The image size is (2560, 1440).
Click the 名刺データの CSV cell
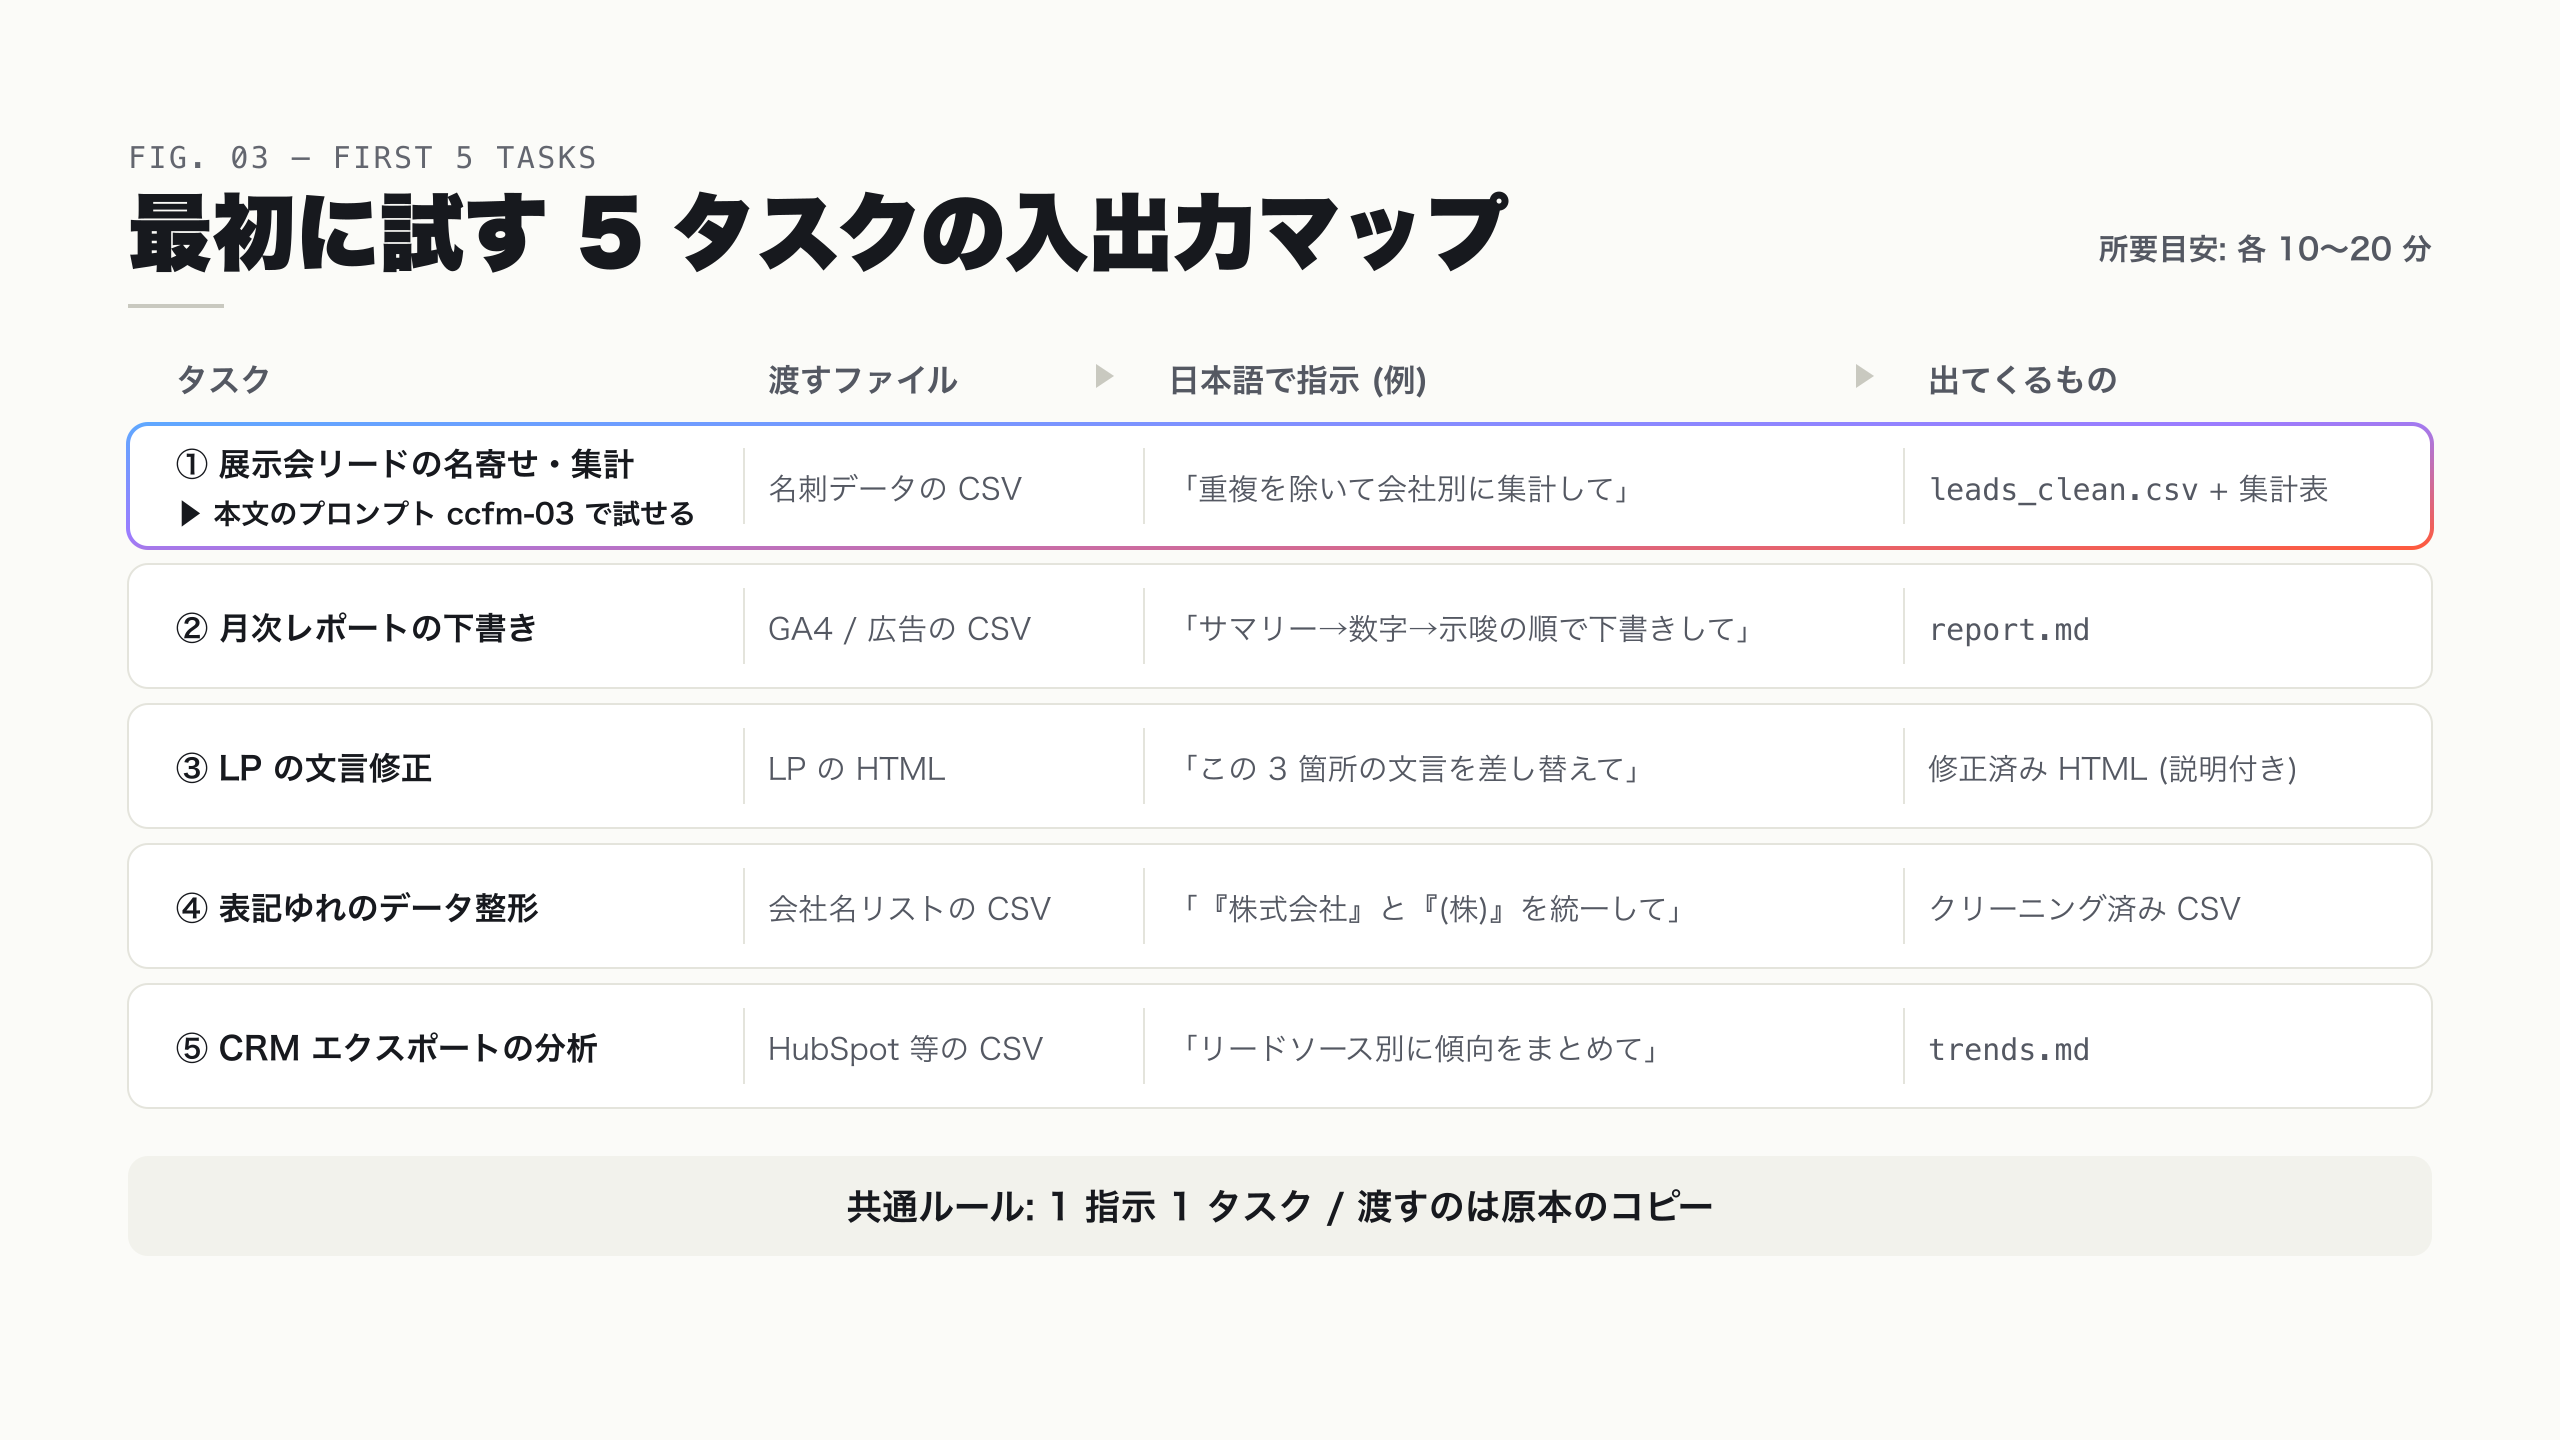[895, 489]
